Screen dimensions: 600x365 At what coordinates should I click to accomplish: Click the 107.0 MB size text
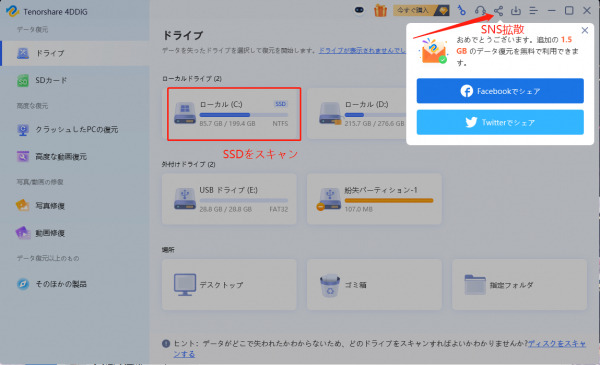pos(359,209)
